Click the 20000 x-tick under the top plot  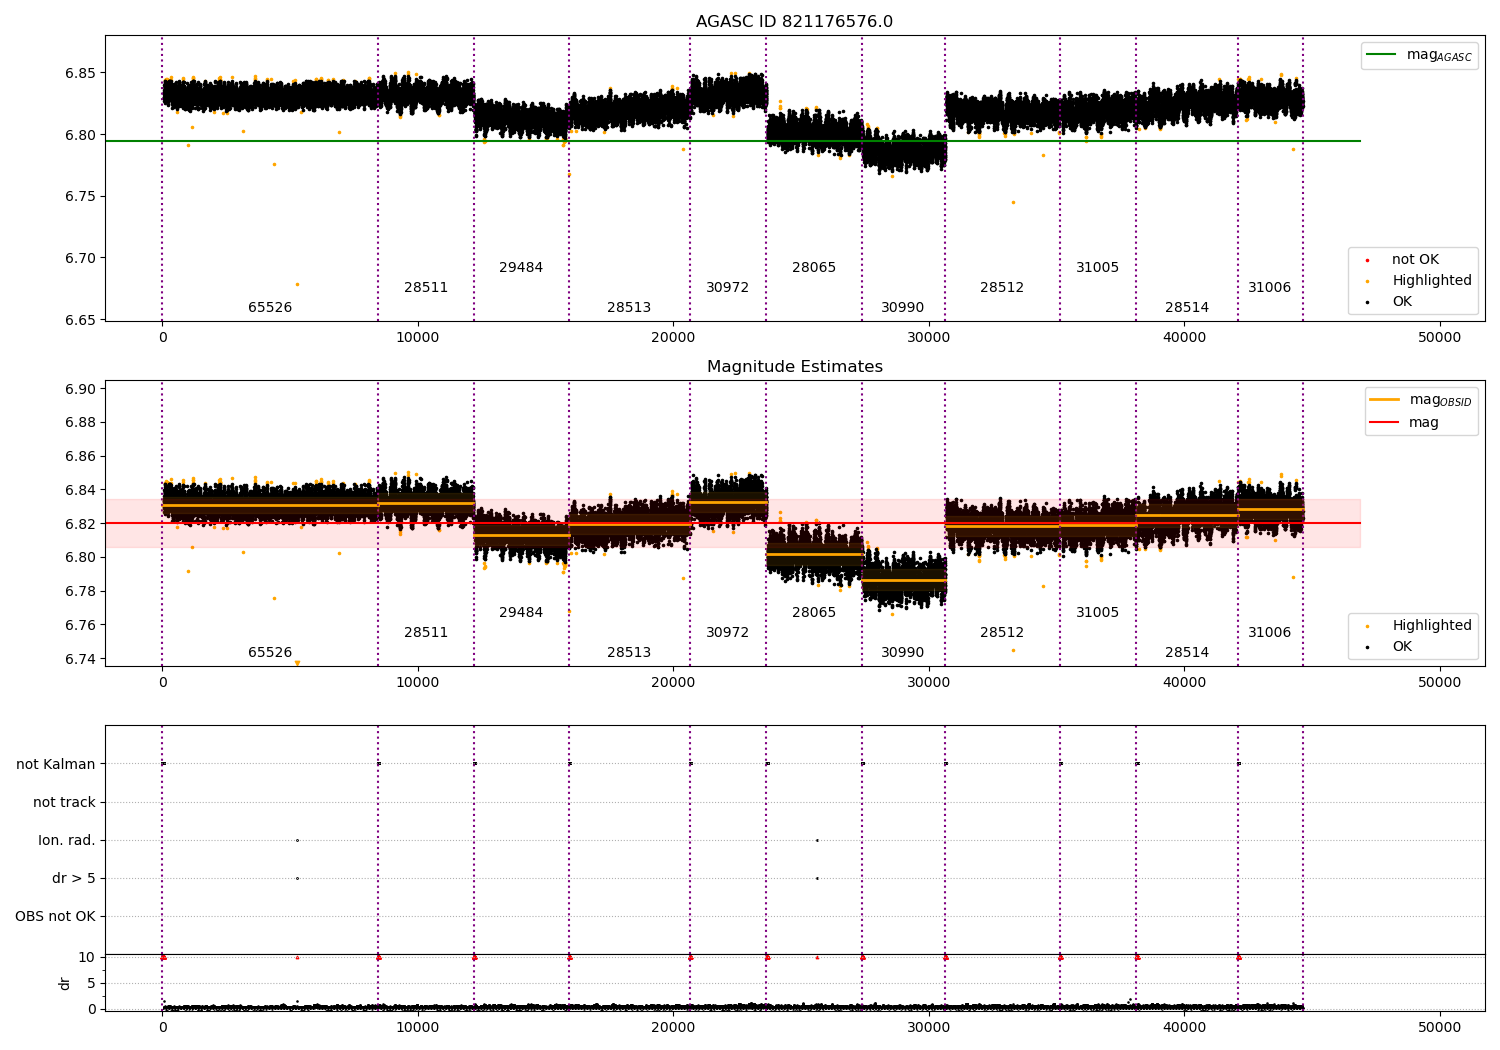(x=673, y=338)
